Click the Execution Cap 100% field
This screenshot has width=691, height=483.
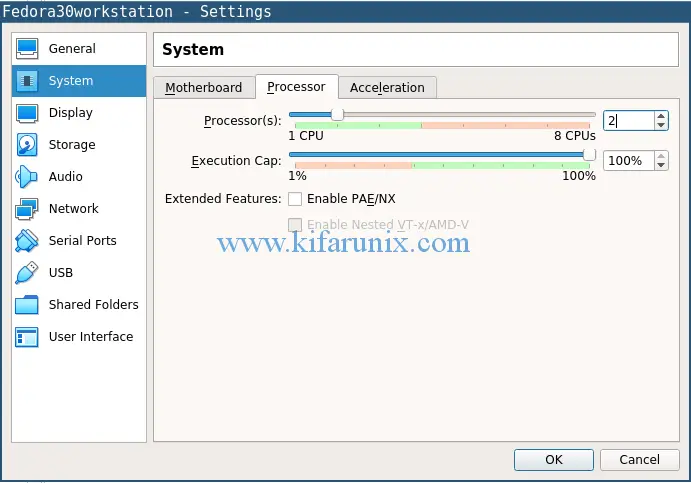[x=629, y=161]
